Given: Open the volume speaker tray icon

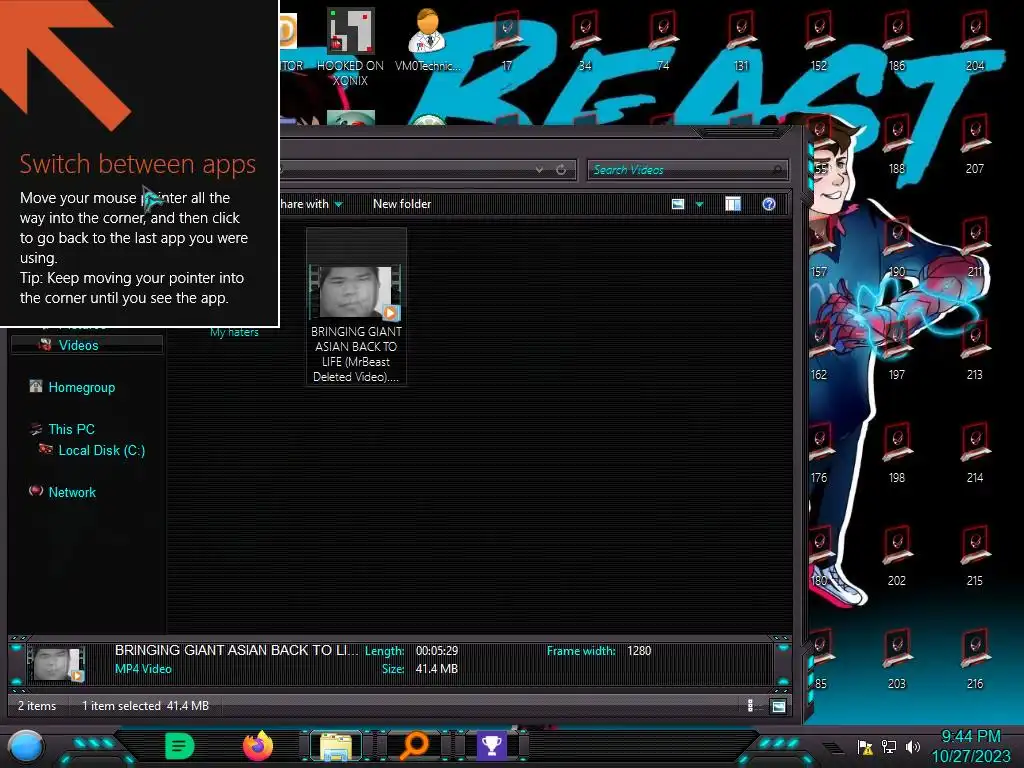Looking at the screenshot, I should pos(912,747).
